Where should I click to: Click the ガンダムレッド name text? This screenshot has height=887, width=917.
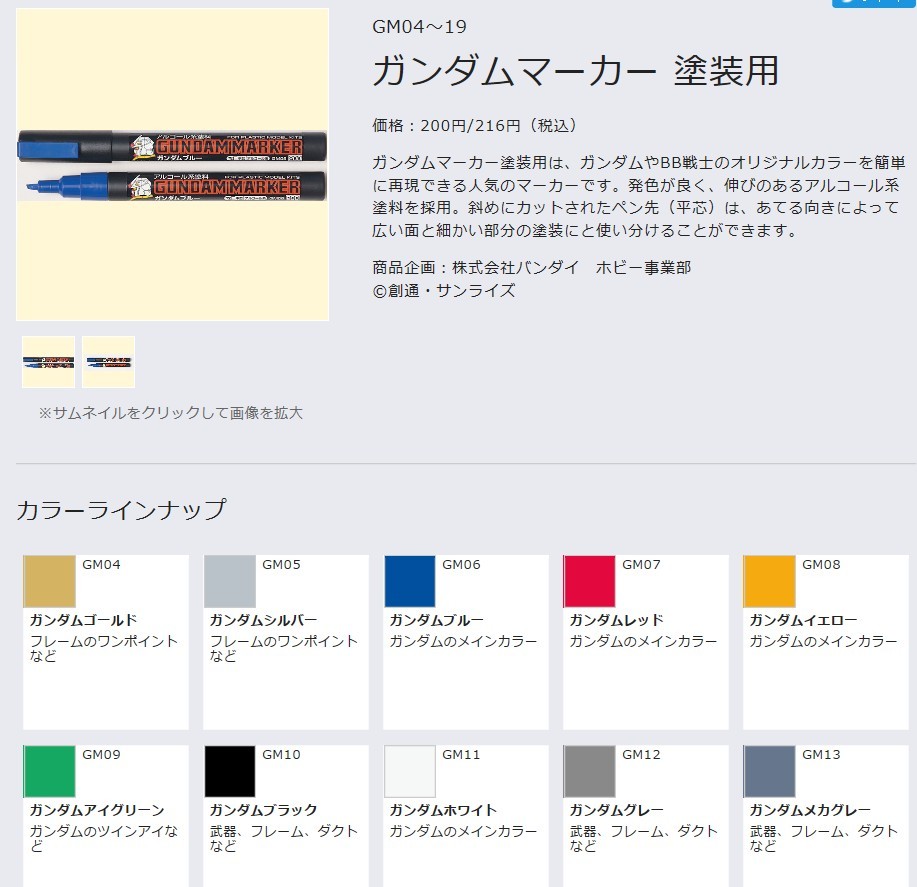[x=616, y=620]
